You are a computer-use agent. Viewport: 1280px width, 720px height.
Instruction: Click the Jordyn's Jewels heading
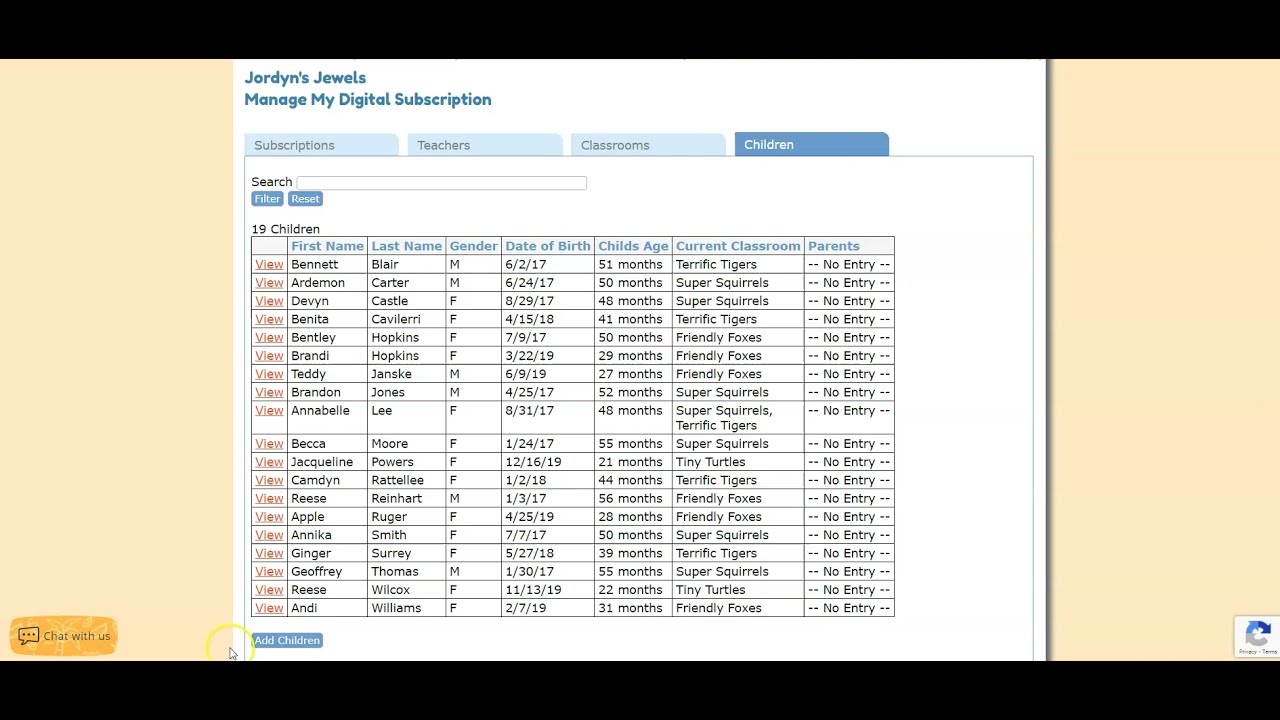click(305, 78)
